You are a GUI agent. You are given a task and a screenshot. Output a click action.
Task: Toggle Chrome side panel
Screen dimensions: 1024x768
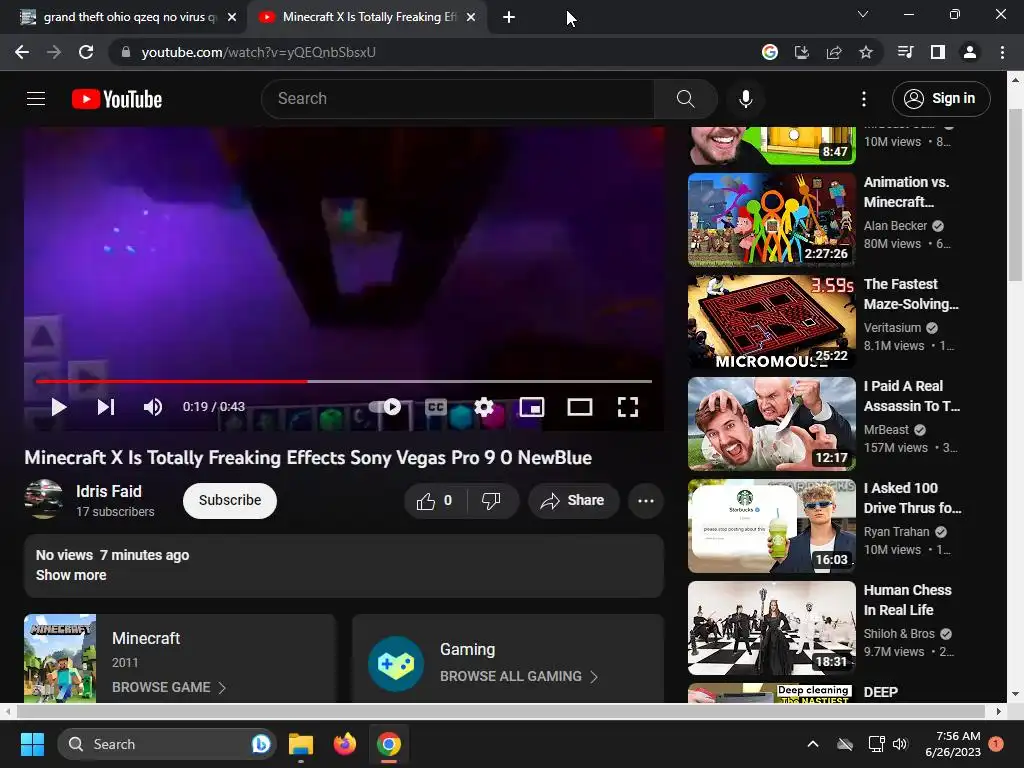point(938,52)
